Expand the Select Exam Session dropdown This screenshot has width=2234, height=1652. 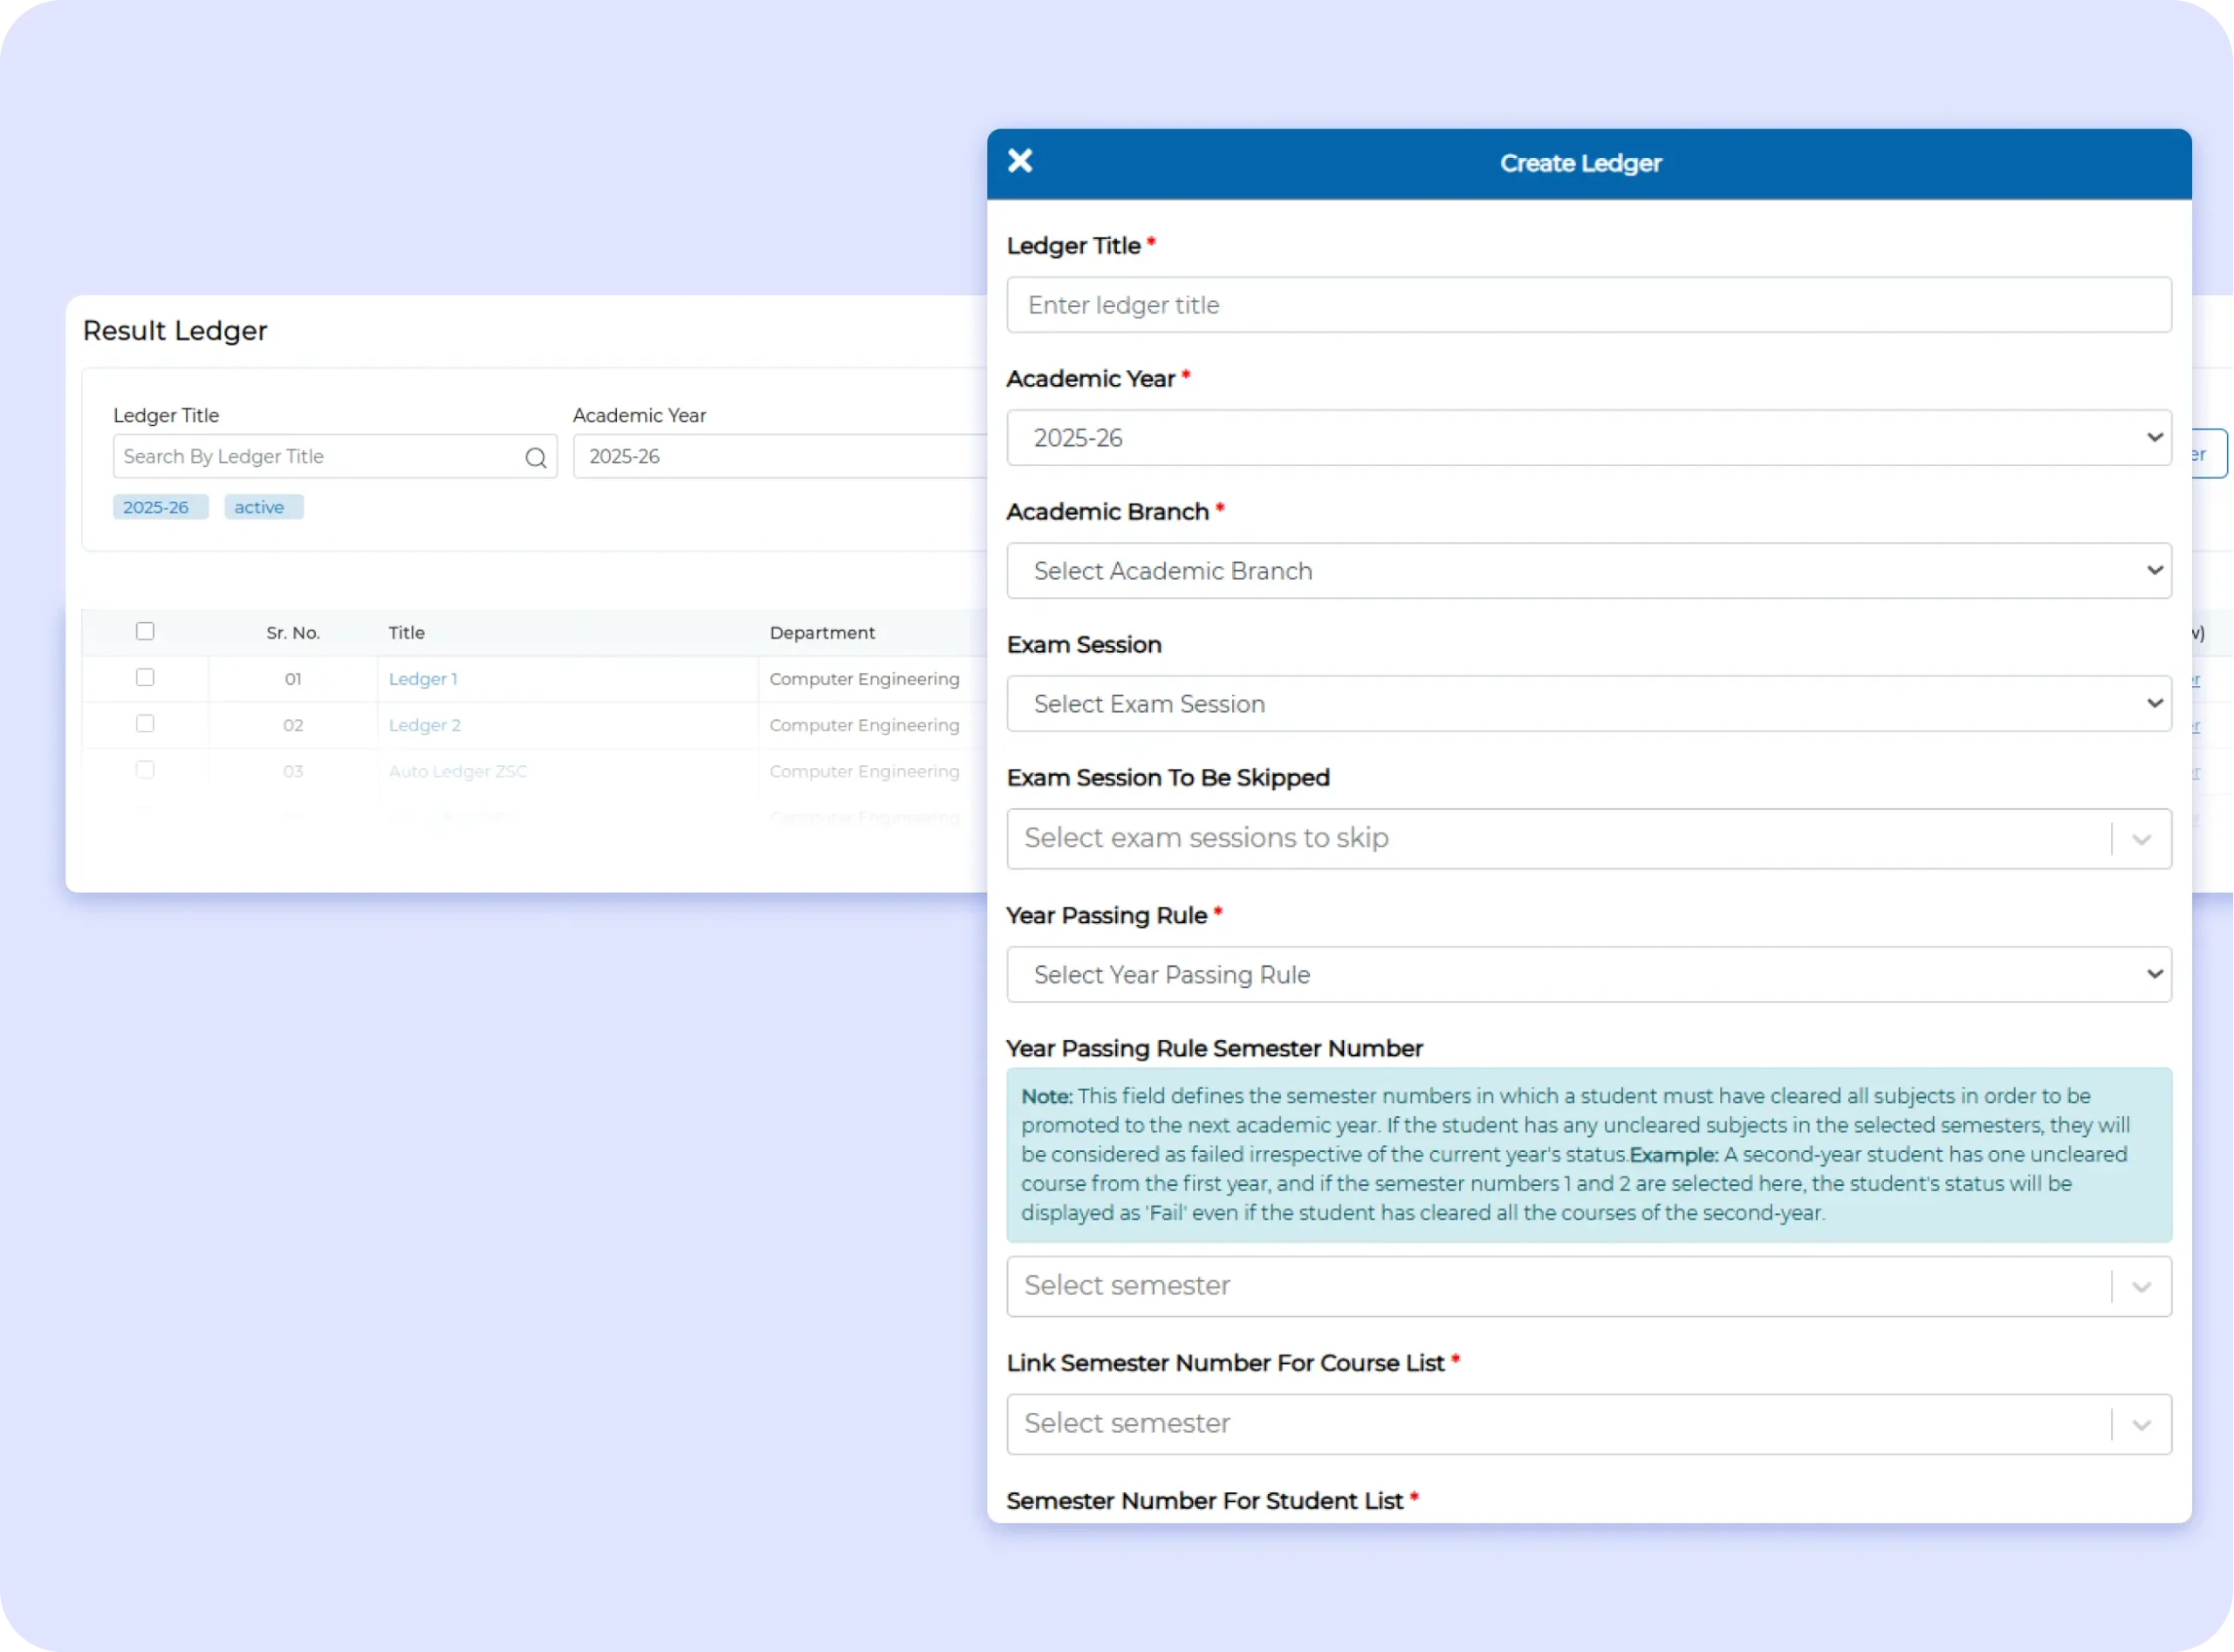coord(1588,703)
